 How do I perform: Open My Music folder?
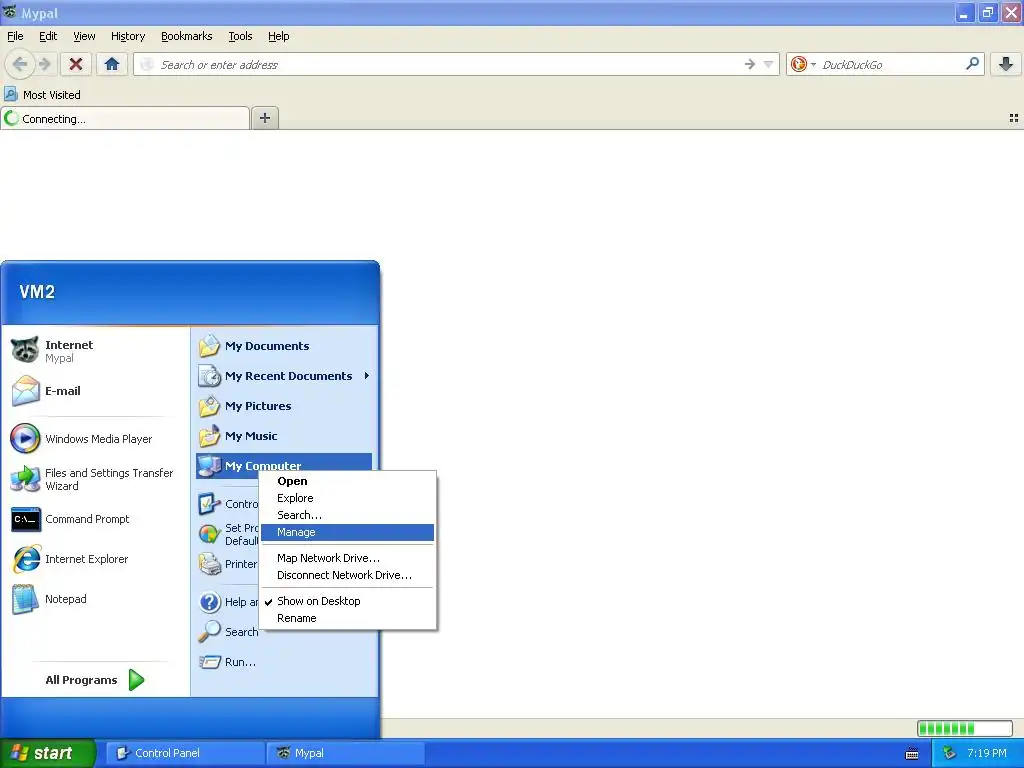pos(283,436)
